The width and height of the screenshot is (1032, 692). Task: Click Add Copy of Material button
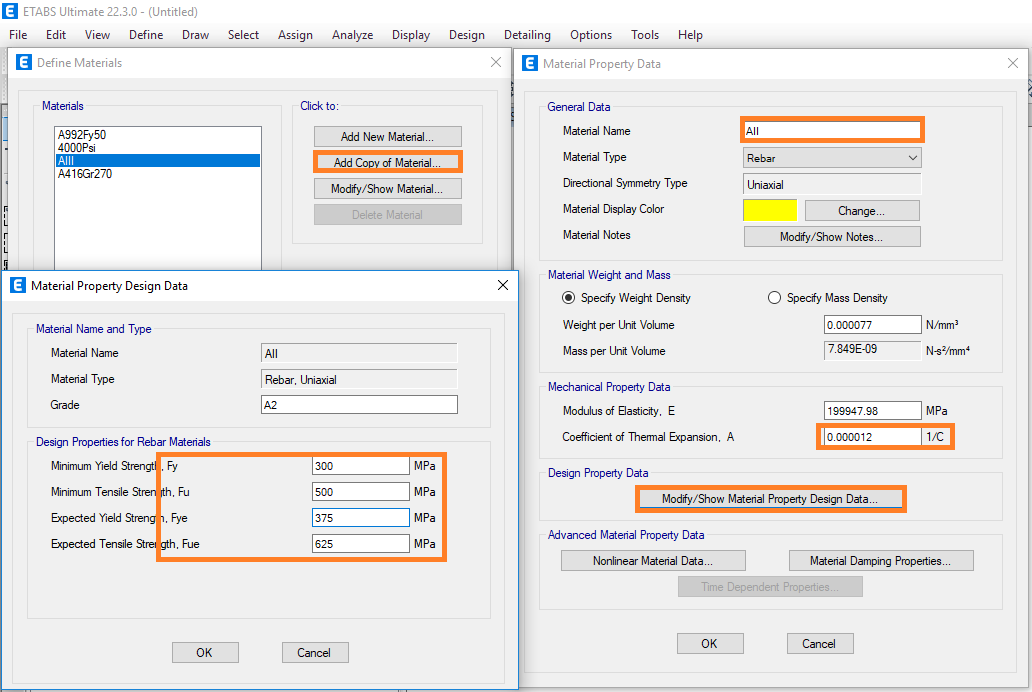[388, 163]
